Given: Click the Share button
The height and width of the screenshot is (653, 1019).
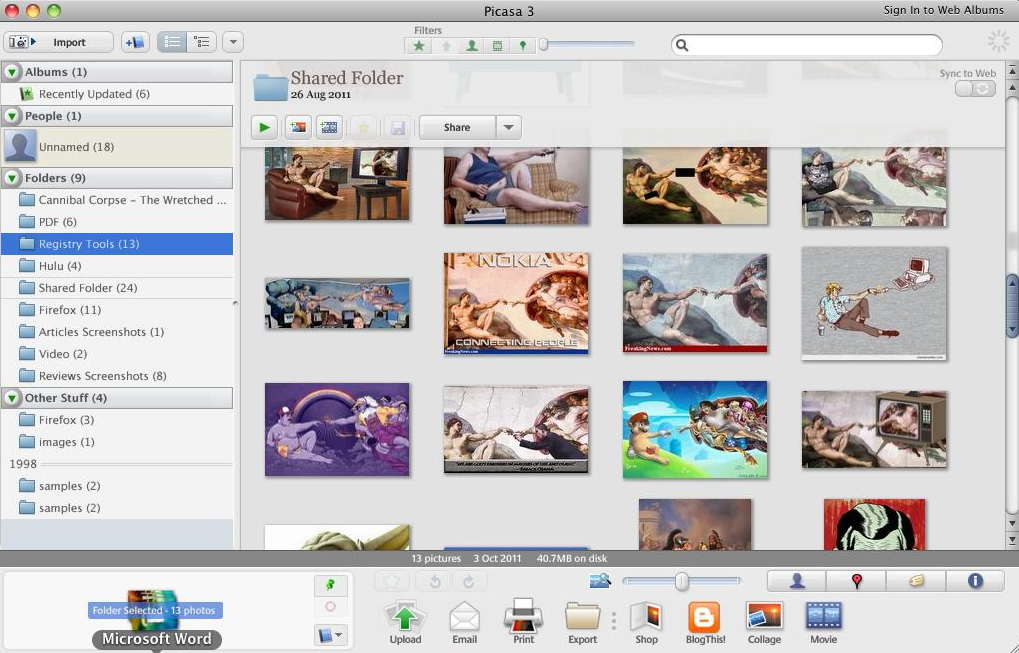Looking at the screenshot, I should point(457,127).
